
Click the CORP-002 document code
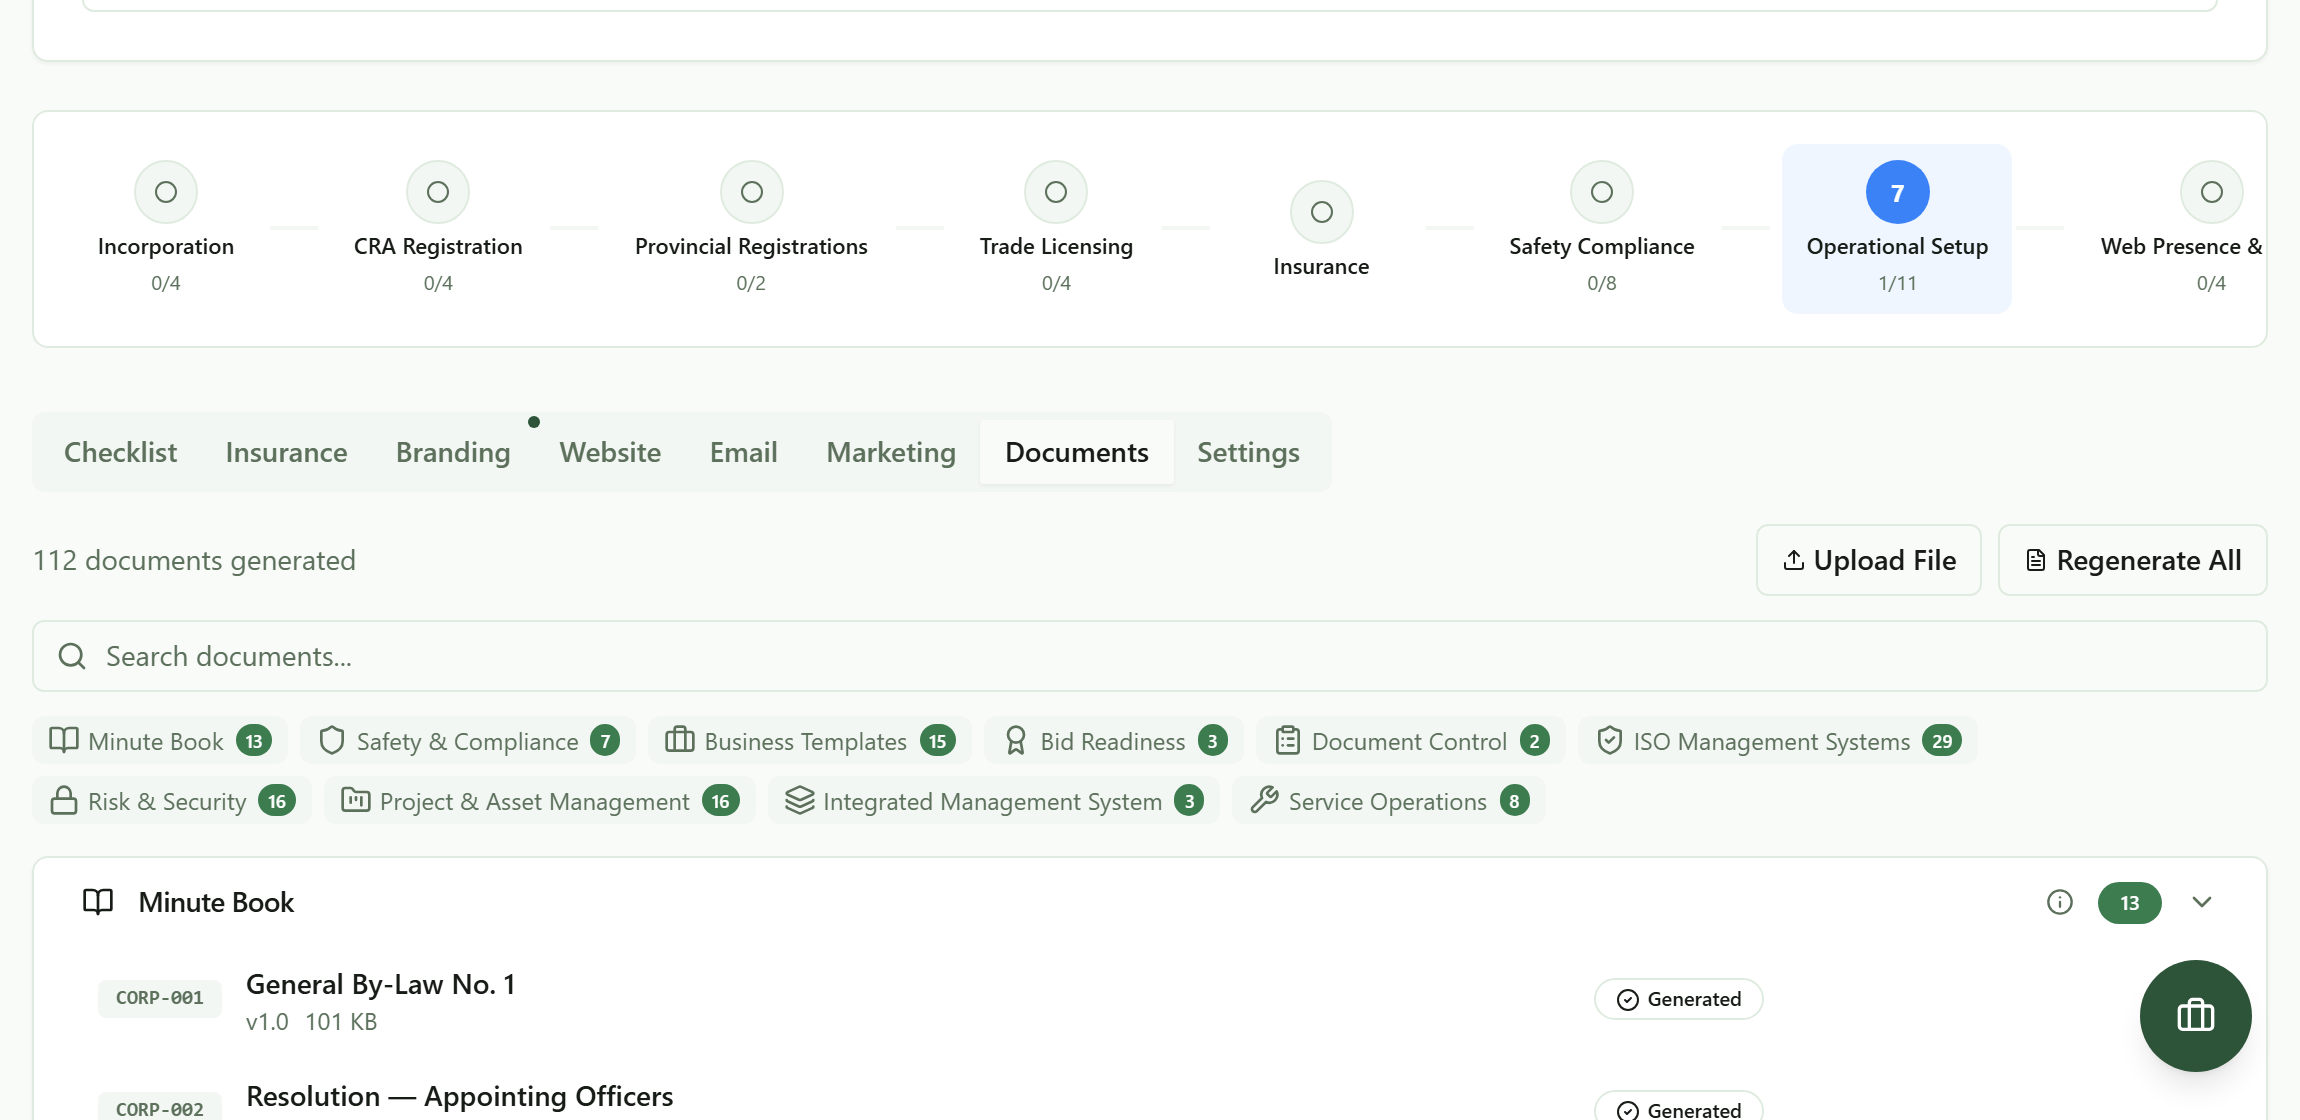pyautogui.click(x=160, y=1108)
